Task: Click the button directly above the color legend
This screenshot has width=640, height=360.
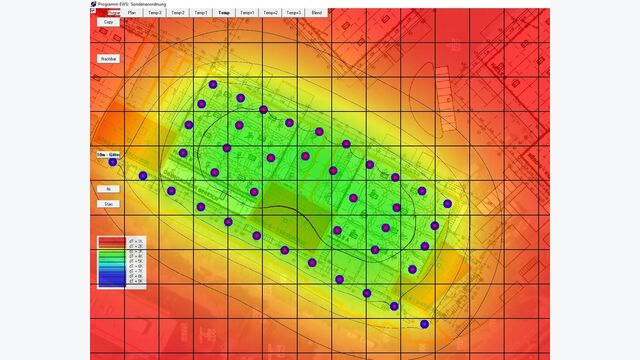Action: coord(109,204)
